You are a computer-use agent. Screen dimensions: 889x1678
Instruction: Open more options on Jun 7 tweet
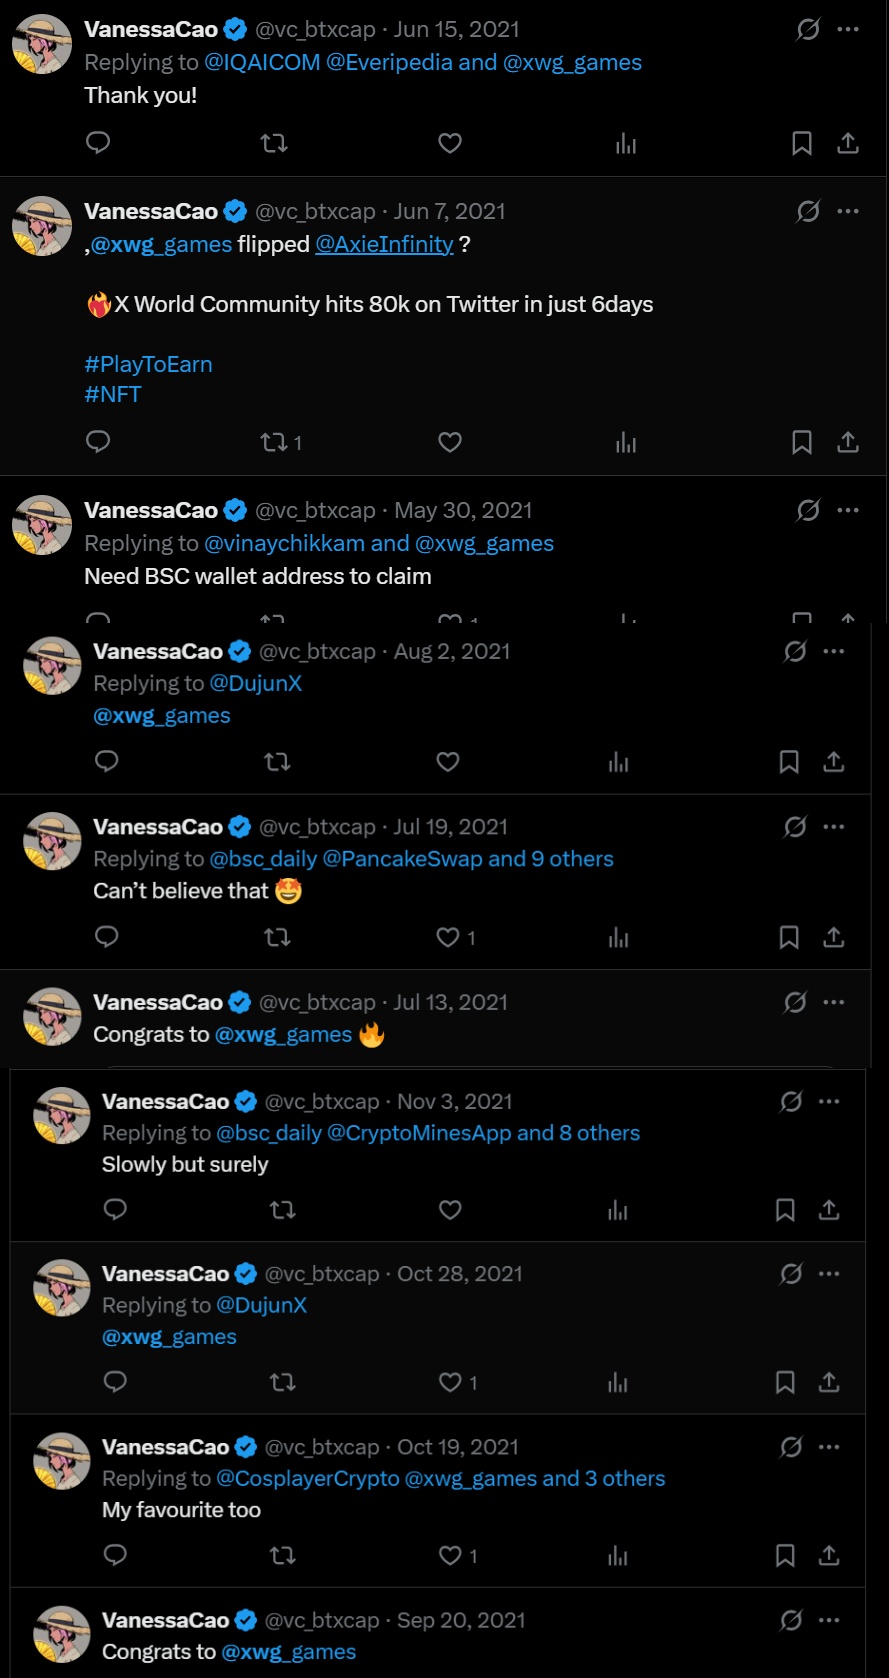tap(848, 211)
